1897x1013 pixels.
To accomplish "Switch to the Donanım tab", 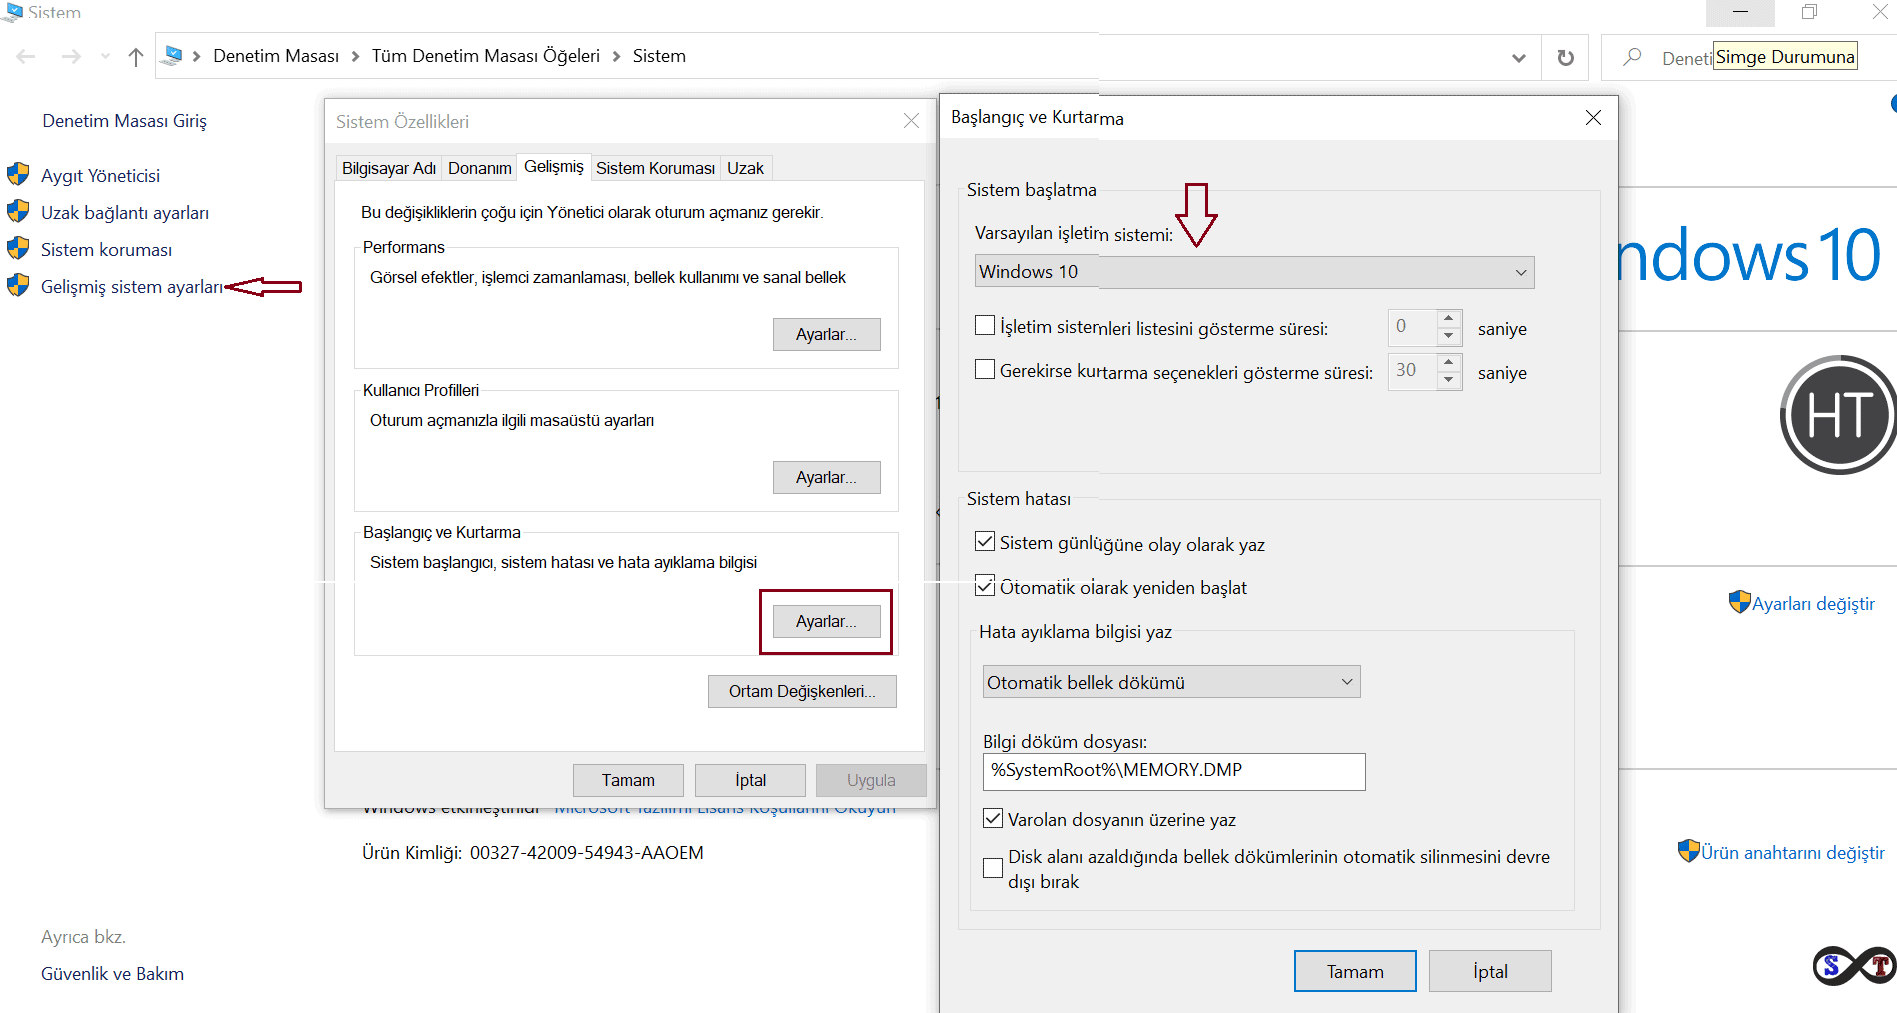I will pos(480,168).
